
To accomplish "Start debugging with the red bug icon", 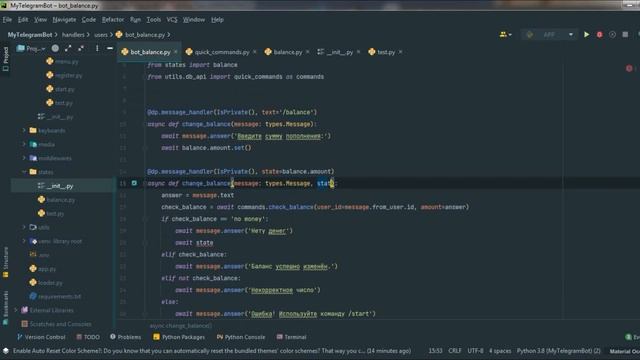I will click(599, 35).
